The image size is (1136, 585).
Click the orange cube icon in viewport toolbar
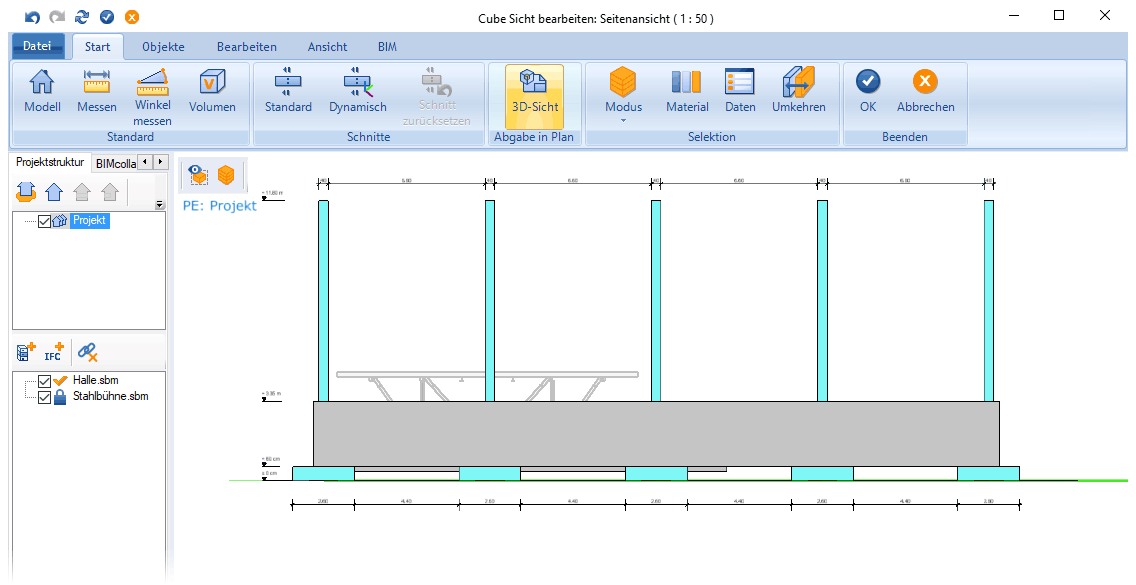[x=226, y=175]
